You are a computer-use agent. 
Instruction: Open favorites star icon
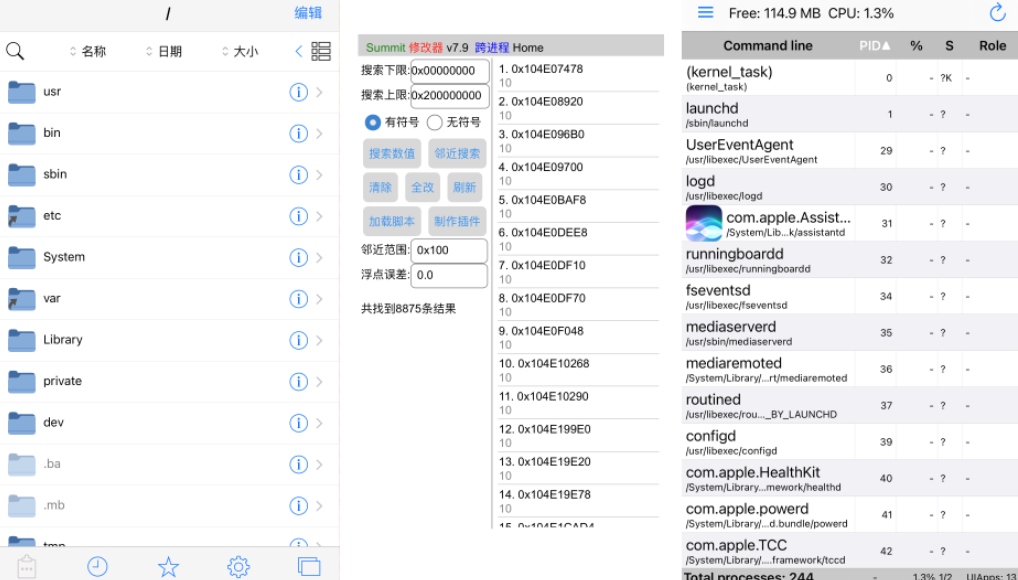click(168, 567)
